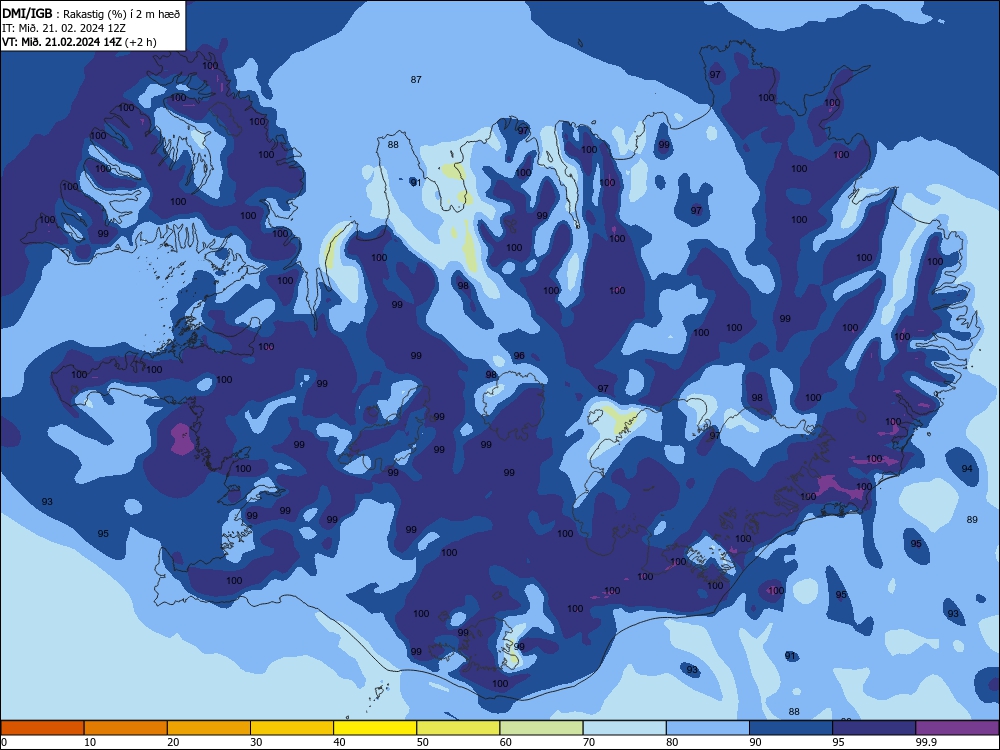Pick the pale green 60–70 legend swatch
1000x750 pixels.
(541, 728)
